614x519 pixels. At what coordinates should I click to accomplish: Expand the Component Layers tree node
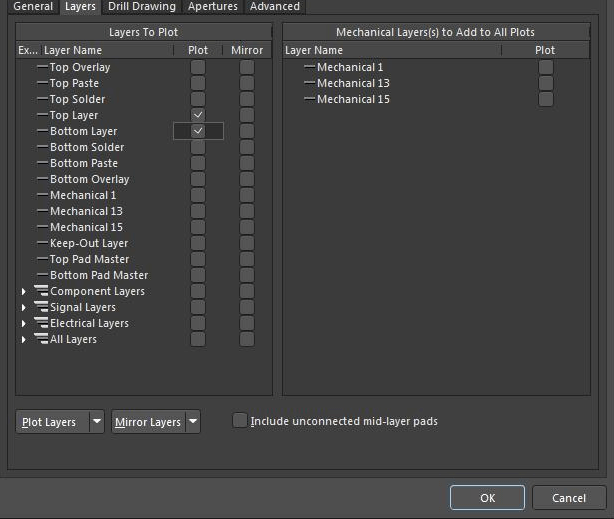[x=24, y=292]
